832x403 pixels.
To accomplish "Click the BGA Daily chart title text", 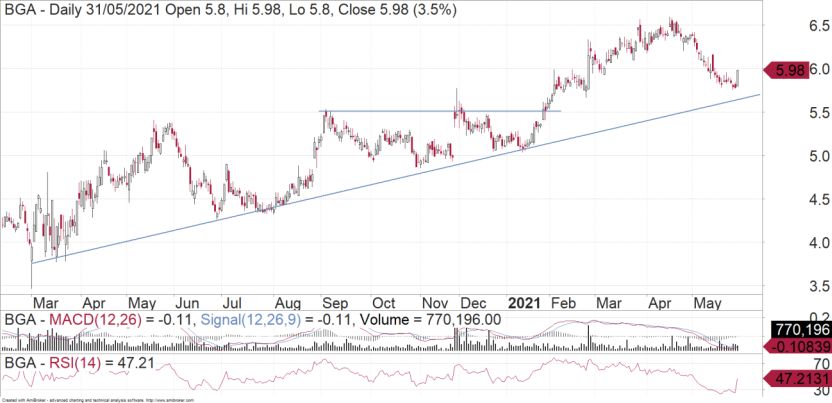I will point(229,10).
